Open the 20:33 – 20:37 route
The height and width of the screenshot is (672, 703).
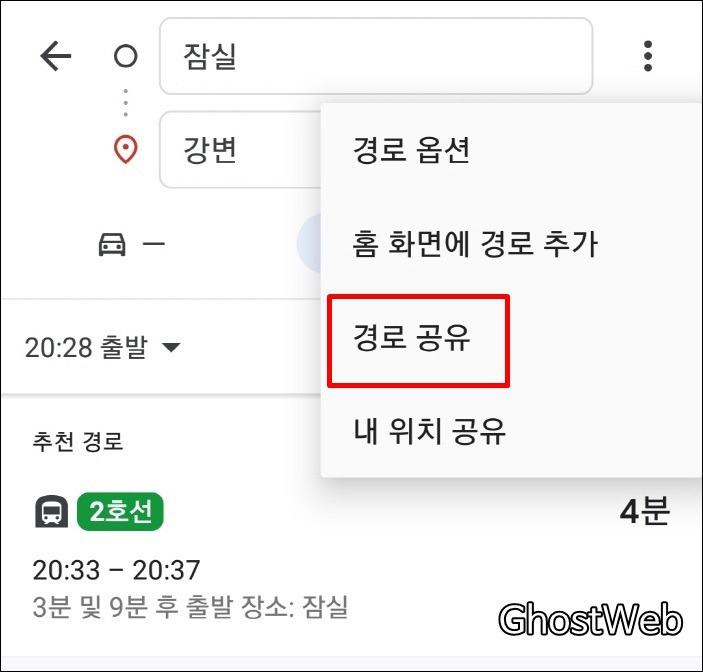(x=116, y=570)
